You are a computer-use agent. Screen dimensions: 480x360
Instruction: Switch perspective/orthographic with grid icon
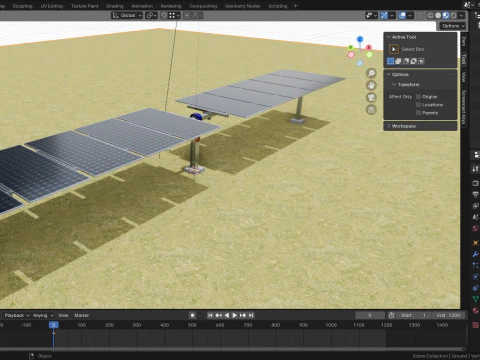pyautogui.click(x=371, y=110)
